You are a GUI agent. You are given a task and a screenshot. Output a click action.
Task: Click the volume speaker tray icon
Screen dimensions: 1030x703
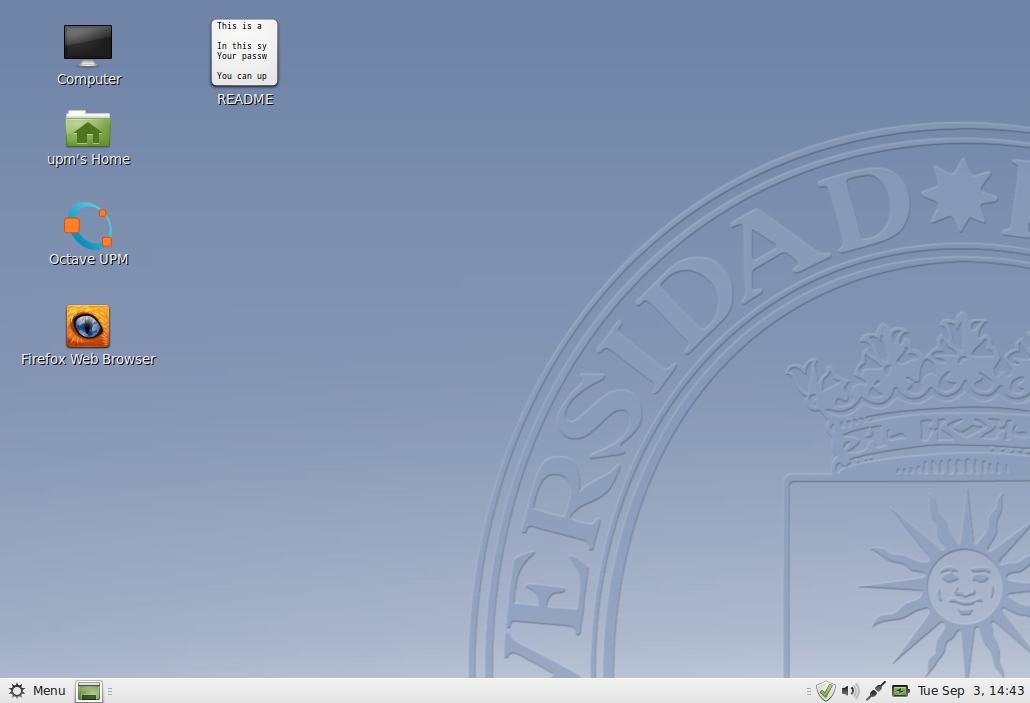point(850,691)
